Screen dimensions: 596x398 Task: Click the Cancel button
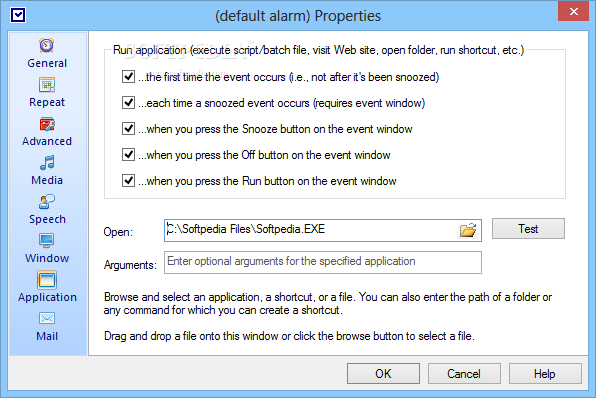click(x=464, y=373)
